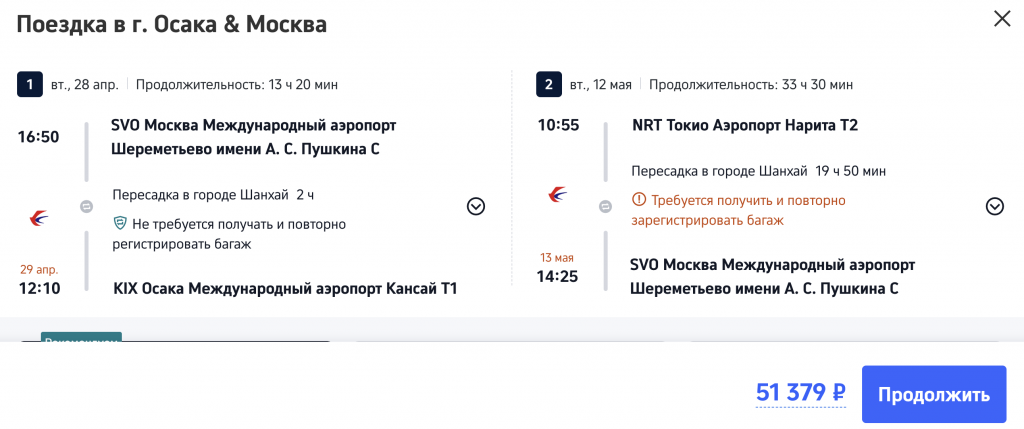Select segment number 2 badge
The image size is (1024, 429).
pos(549,85)
